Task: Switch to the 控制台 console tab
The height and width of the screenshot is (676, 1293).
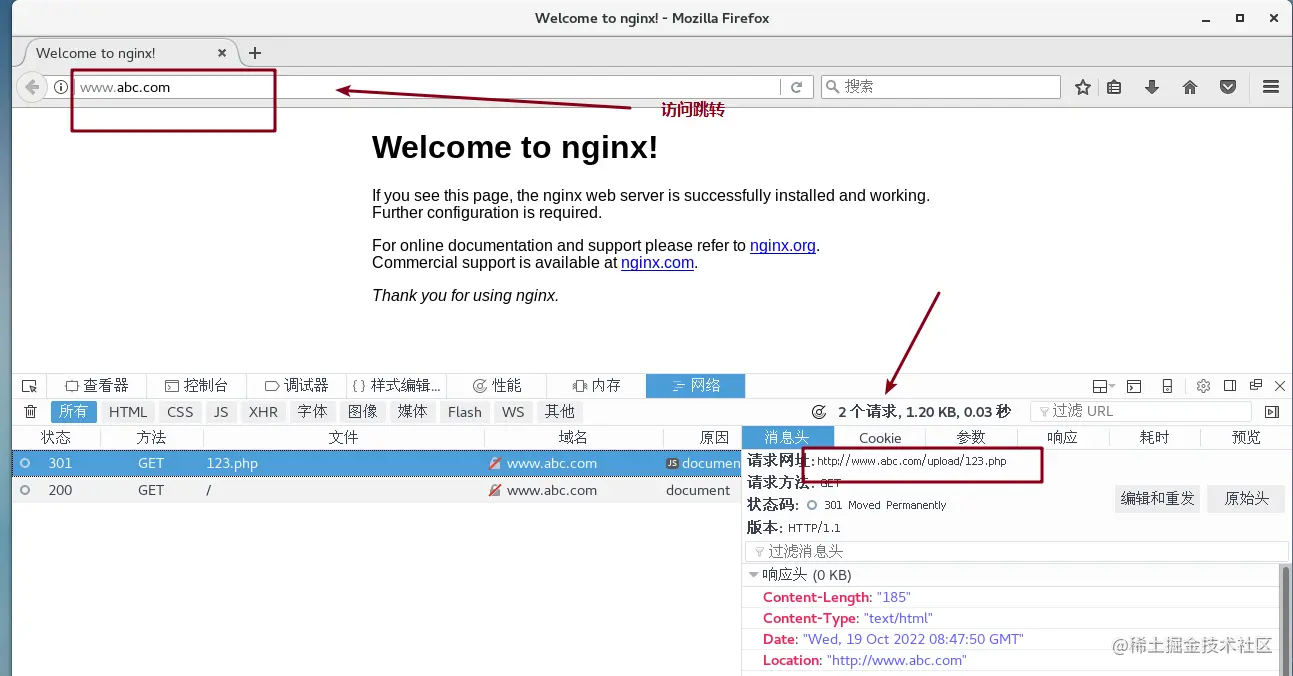Action: 197,386
